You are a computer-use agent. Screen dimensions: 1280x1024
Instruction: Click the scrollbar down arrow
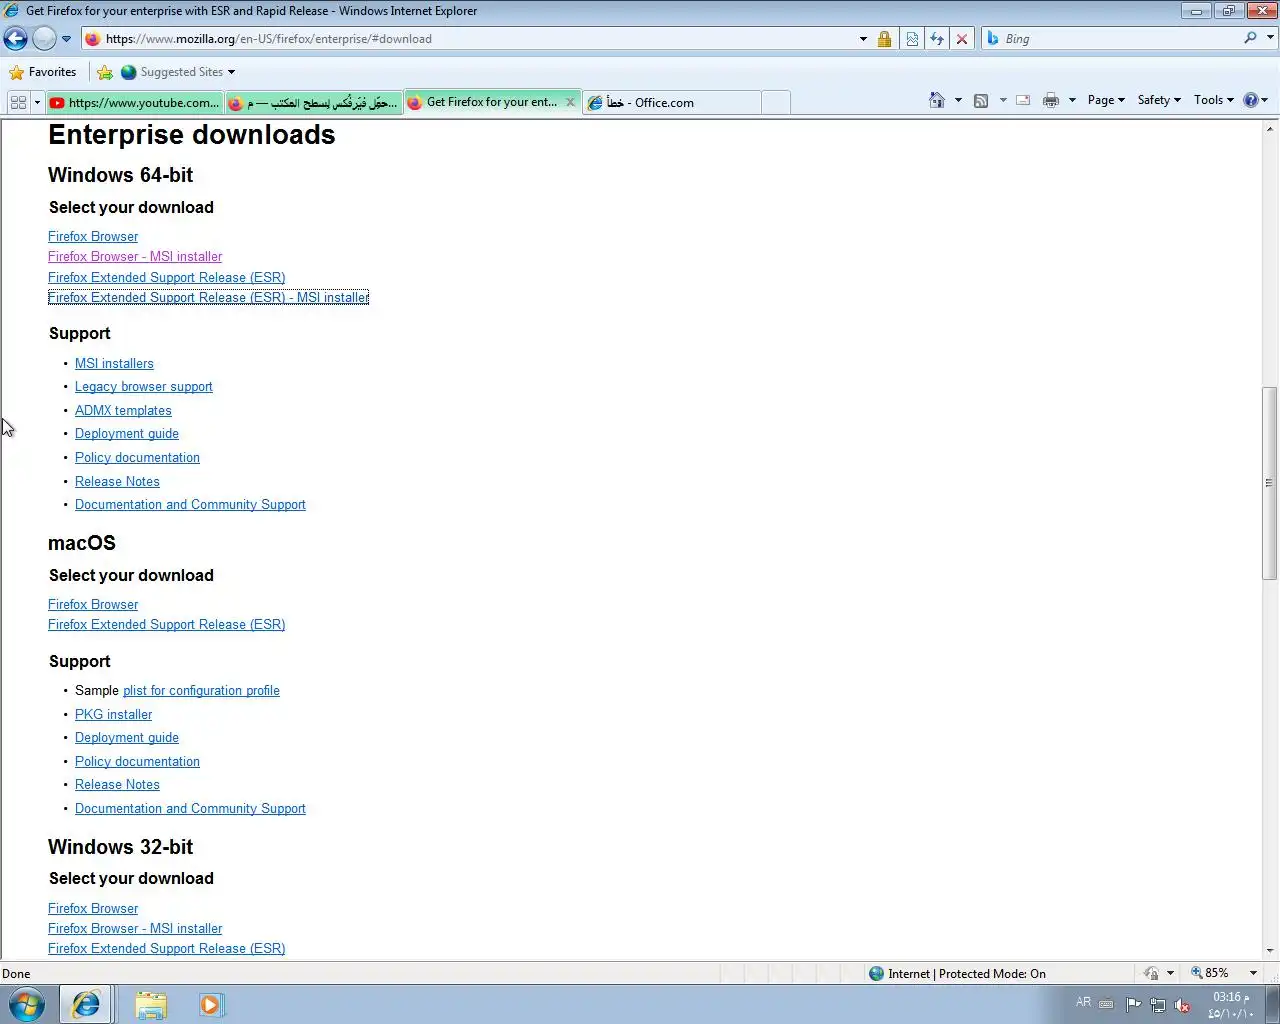1270,951
